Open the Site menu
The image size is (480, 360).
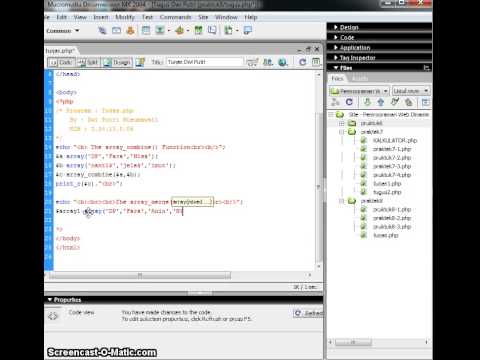(203, 17)
